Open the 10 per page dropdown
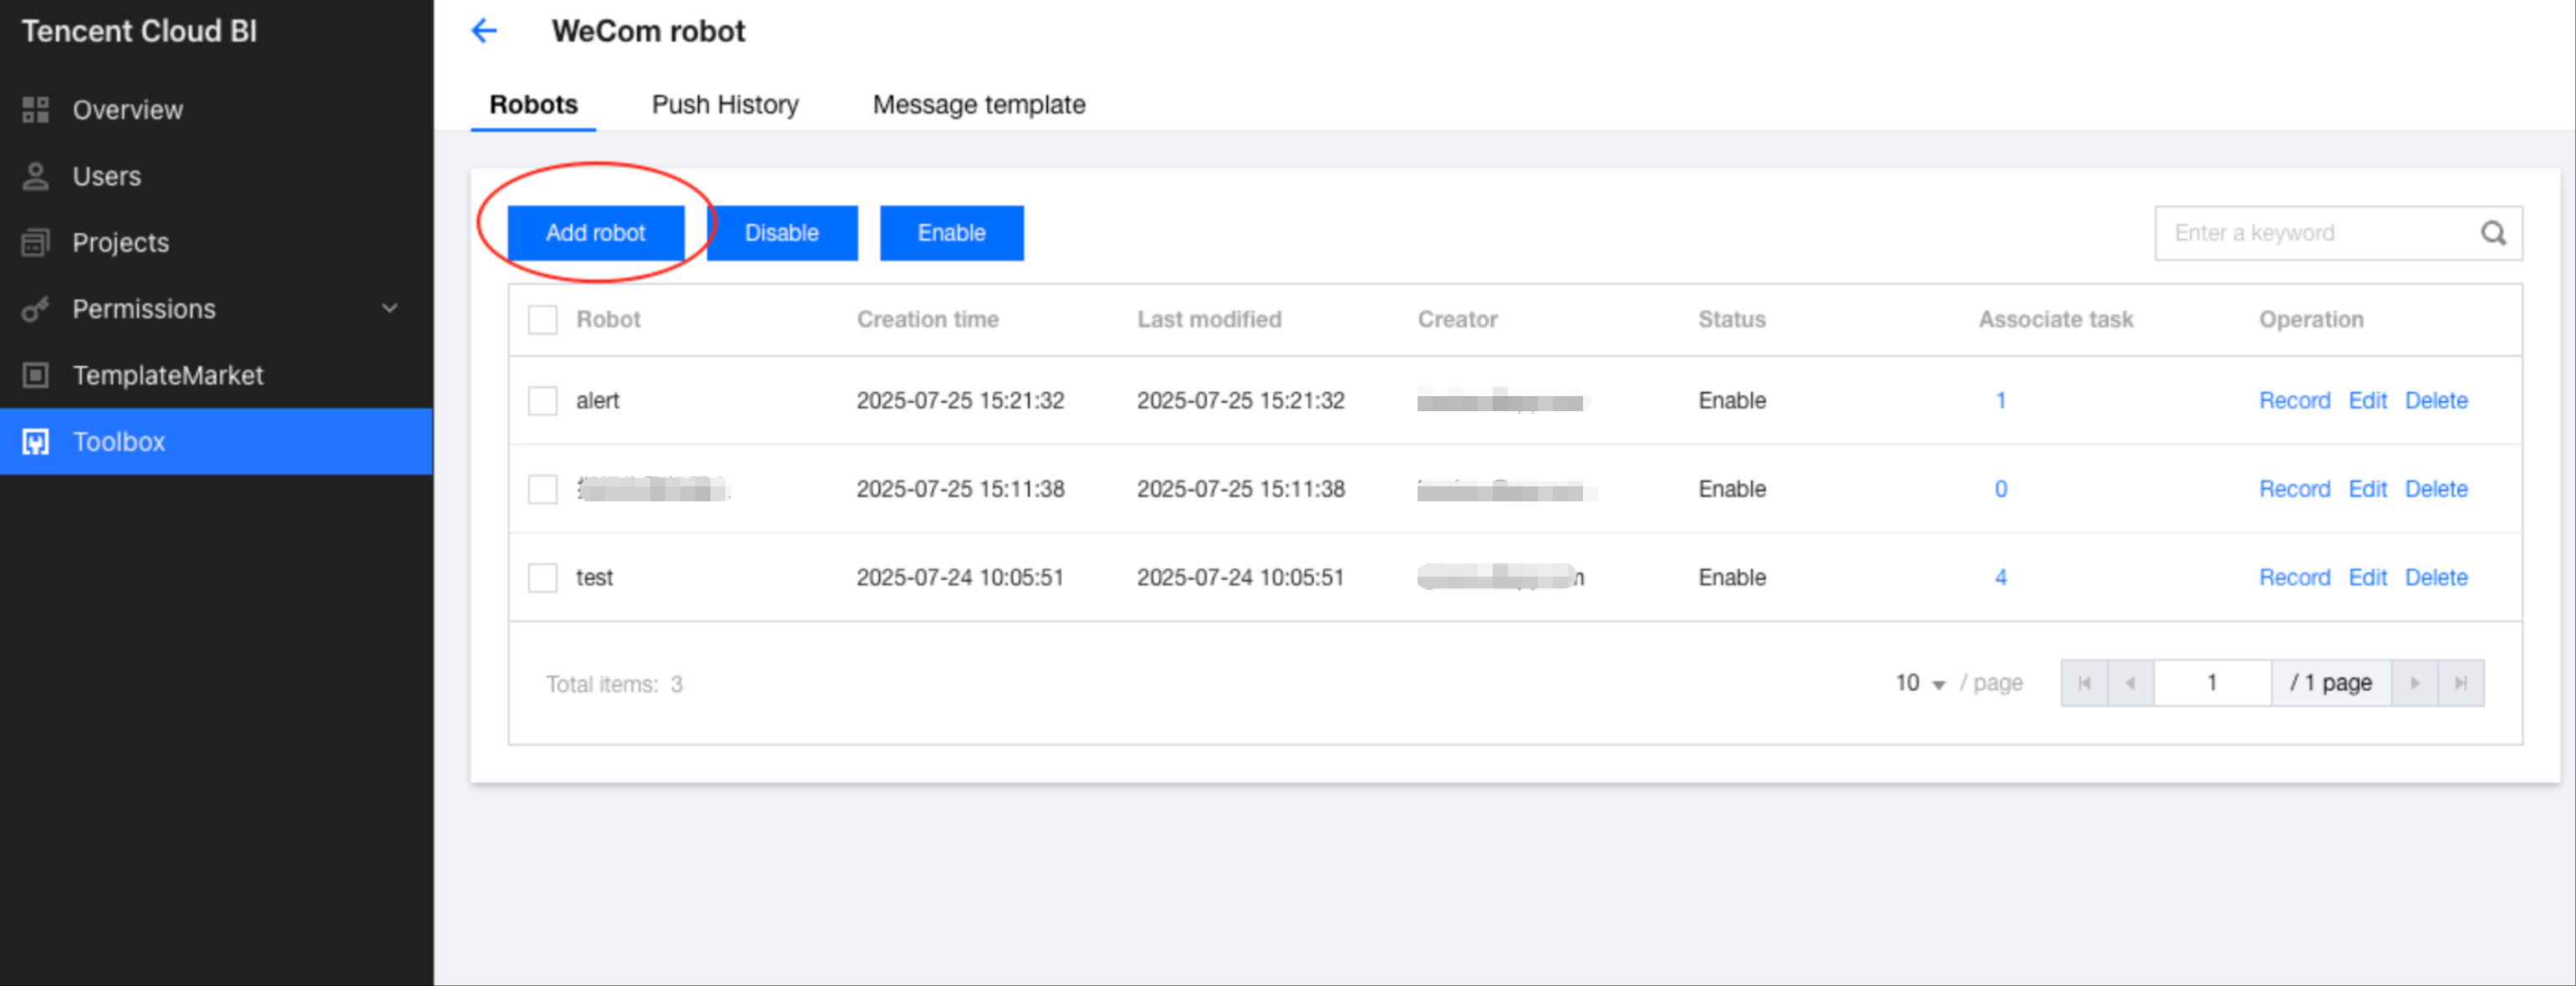The image size is (2576, 986). [1920, 683]
